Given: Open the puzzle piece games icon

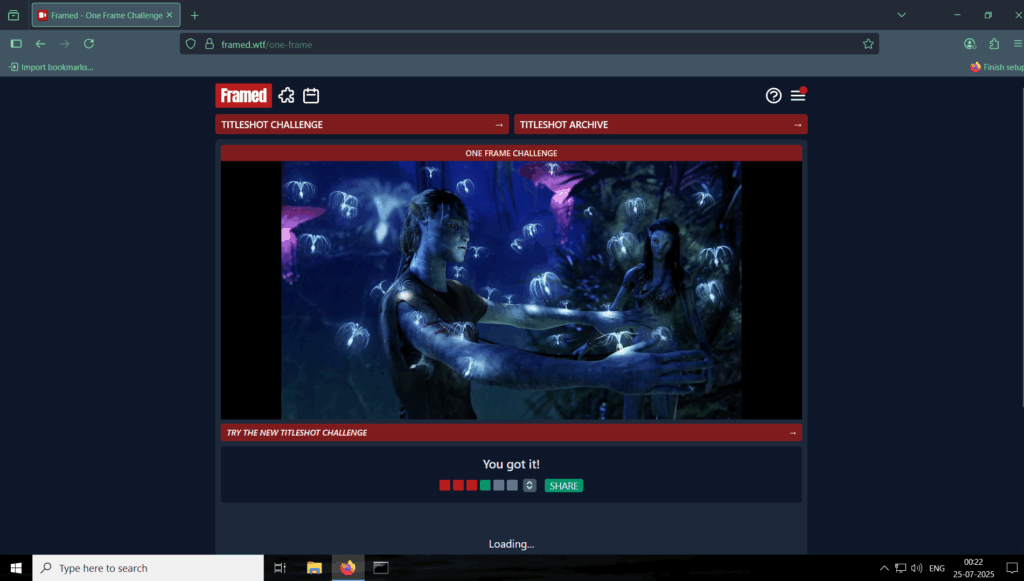Looking at the screenshot, I should 287,95.
